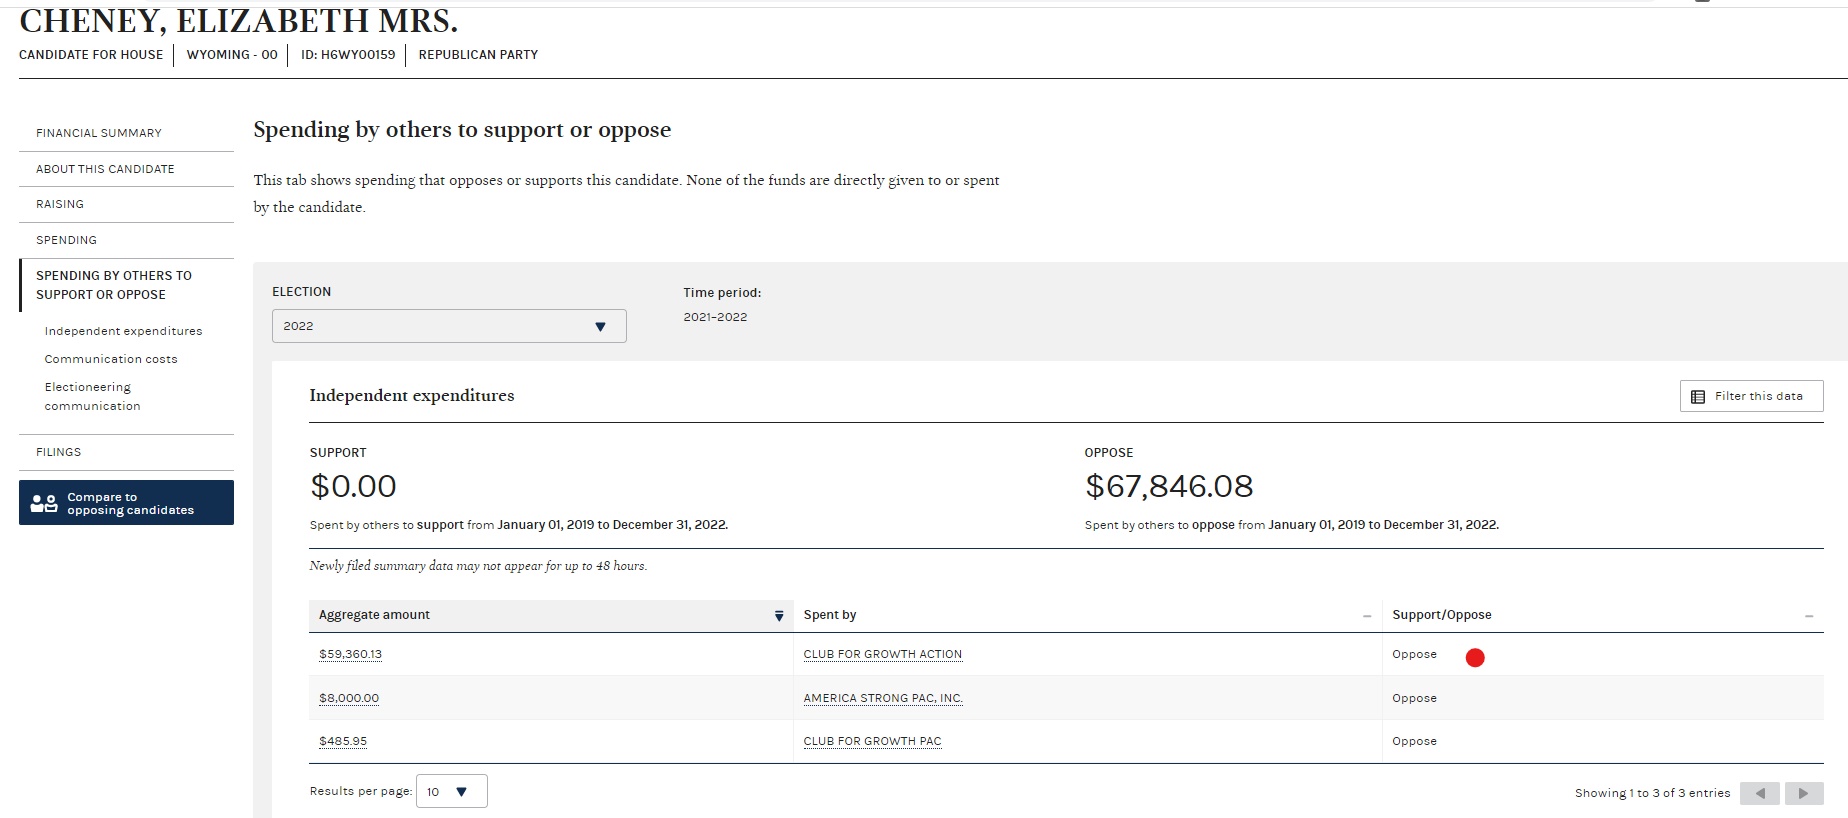This screenshot has height=818, width=1848.
Task: Jump to Independent expenditures subsection
Action: click(x=123, y=331)
